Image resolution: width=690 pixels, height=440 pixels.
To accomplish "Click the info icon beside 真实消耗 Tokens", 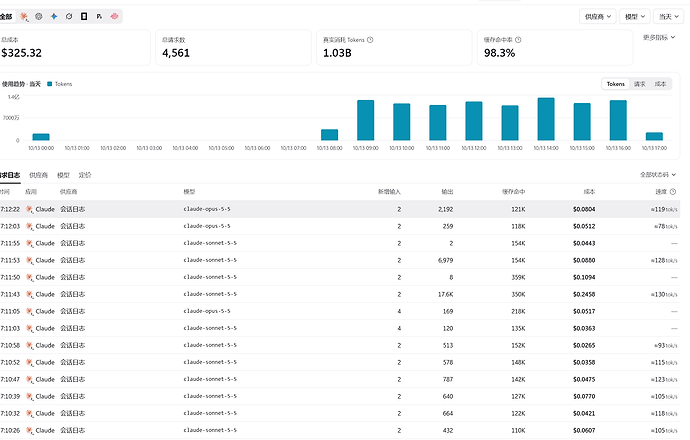I will click(x=370, y=40).
